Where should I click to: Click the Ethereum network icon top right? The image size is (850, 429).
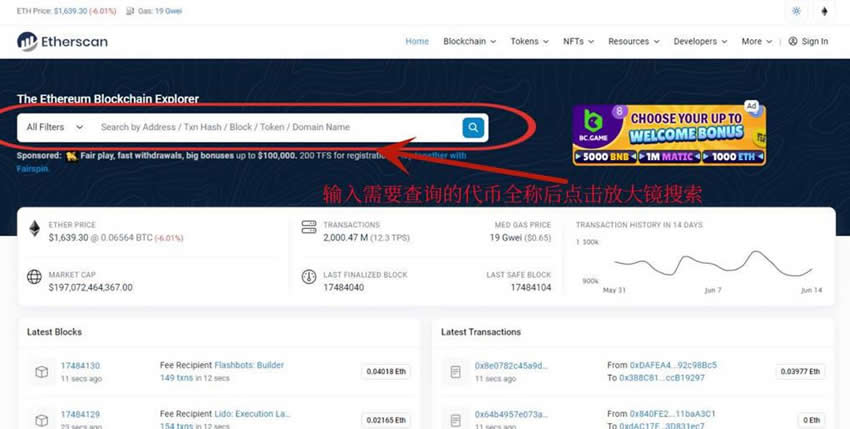click(x=825, y=11)
